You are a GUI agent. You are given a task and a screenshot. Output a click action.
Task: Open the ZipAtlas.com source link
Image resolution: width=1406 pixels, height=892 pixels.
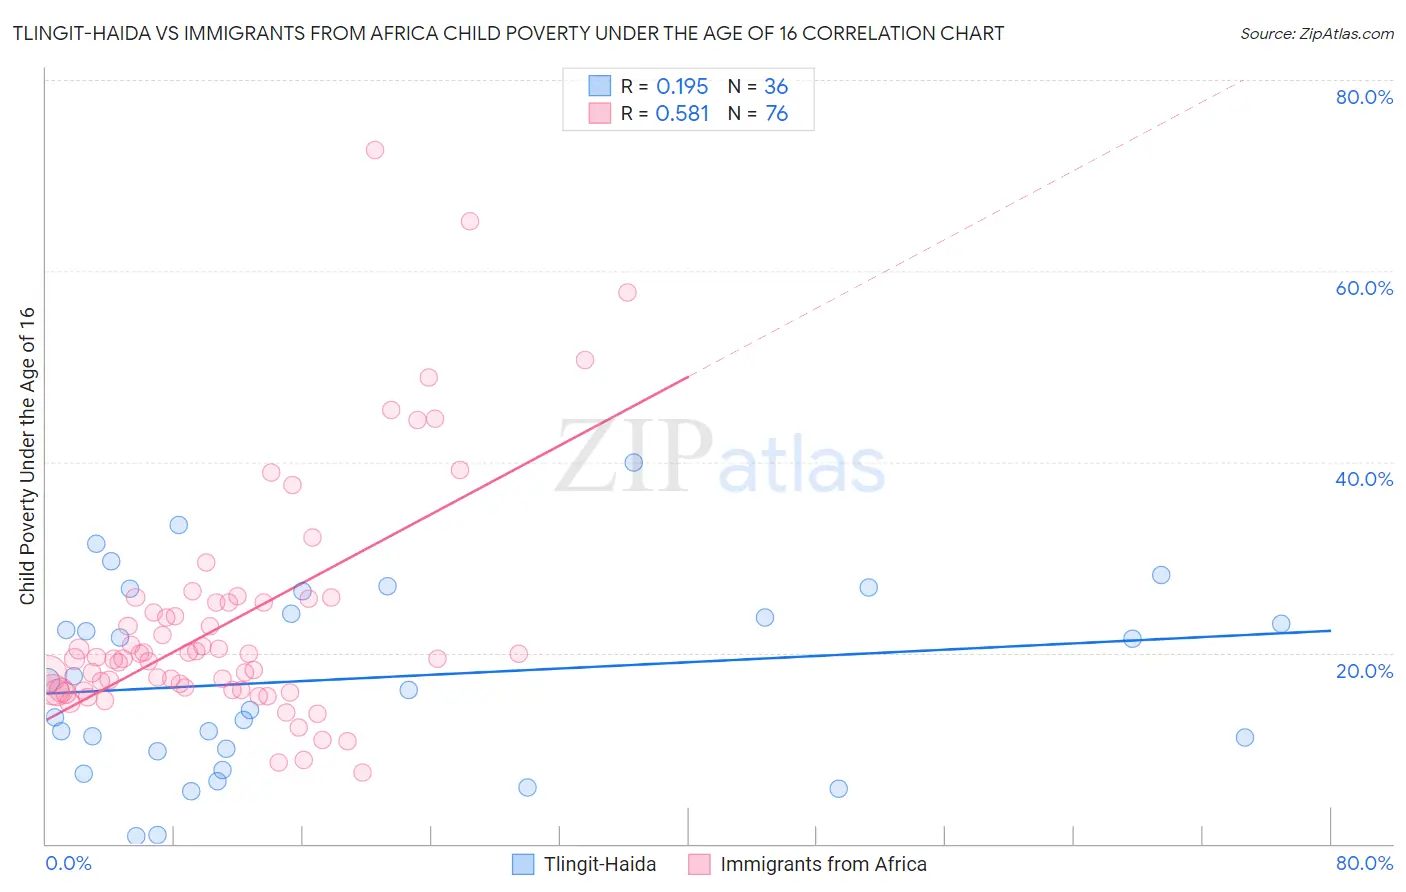[x=1317, y=33]
